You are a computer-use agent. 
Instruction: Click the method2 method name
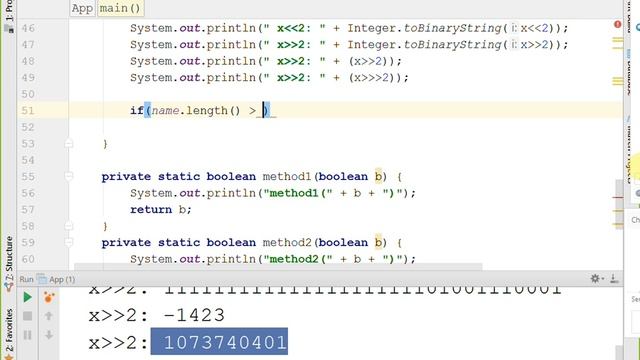(x=287, y=242)
